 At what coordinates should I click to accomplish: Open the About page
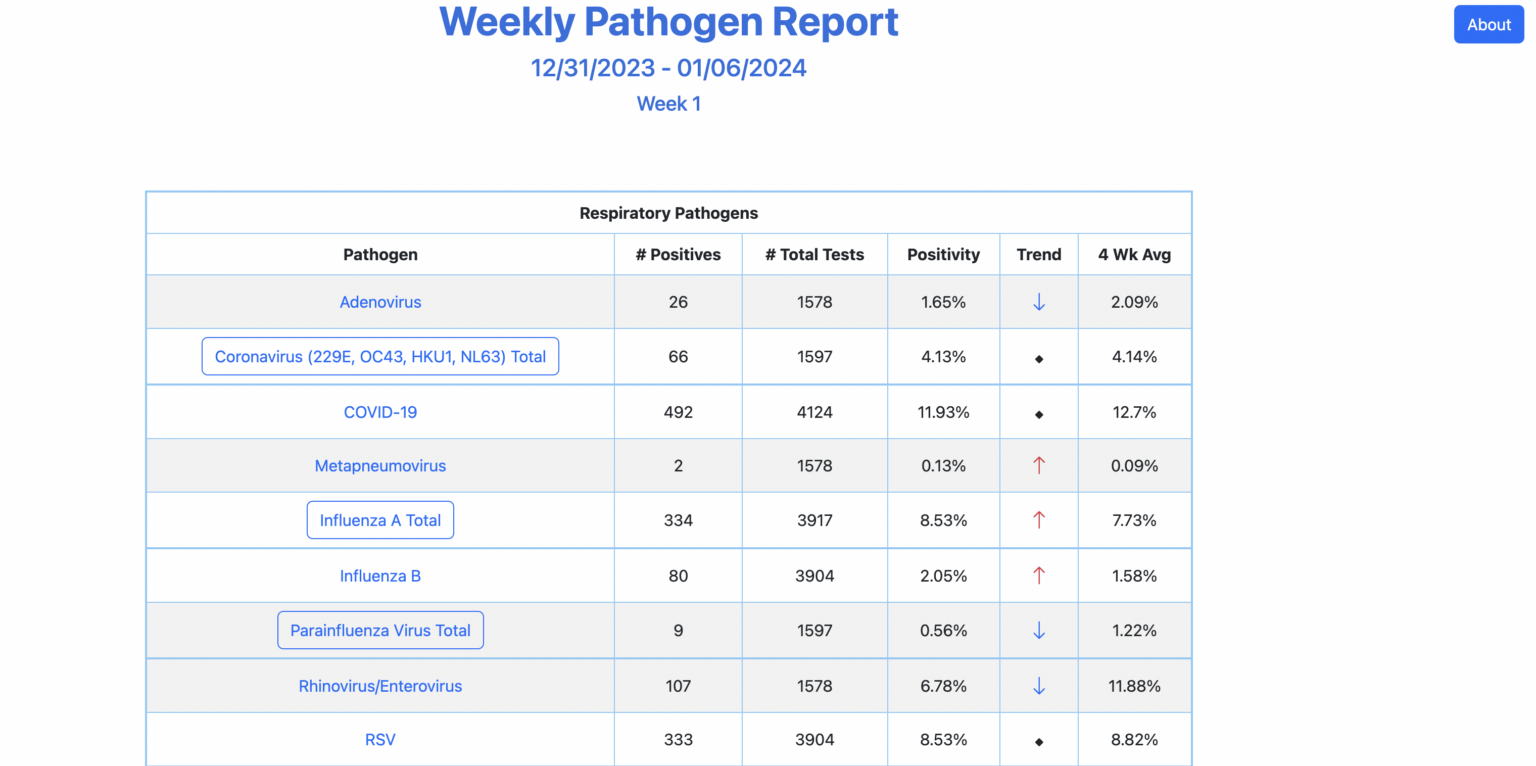tap(1488, 24)
